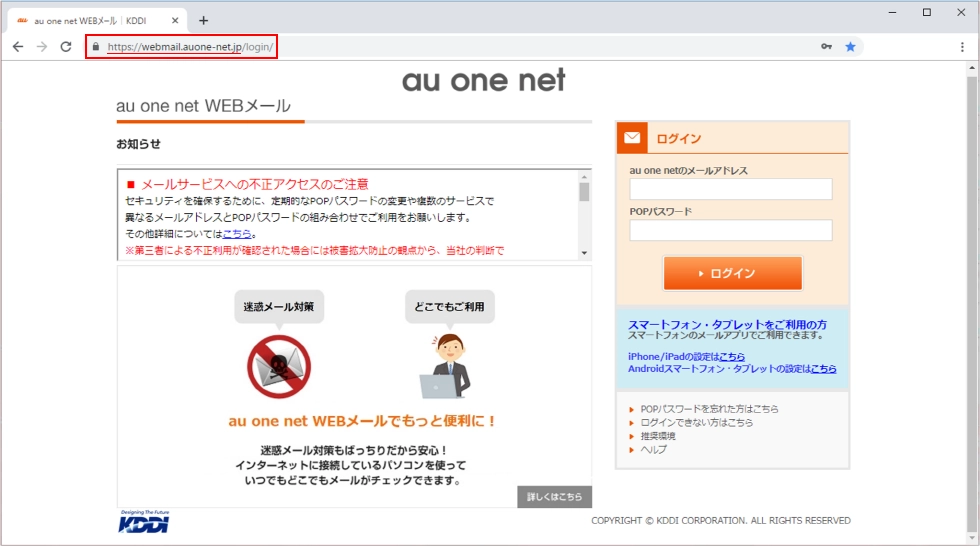Image resolution: width=980 pixels, height=546 pixels.
Task: Click the blue bookmark star icon
Action: coord(850,47)
